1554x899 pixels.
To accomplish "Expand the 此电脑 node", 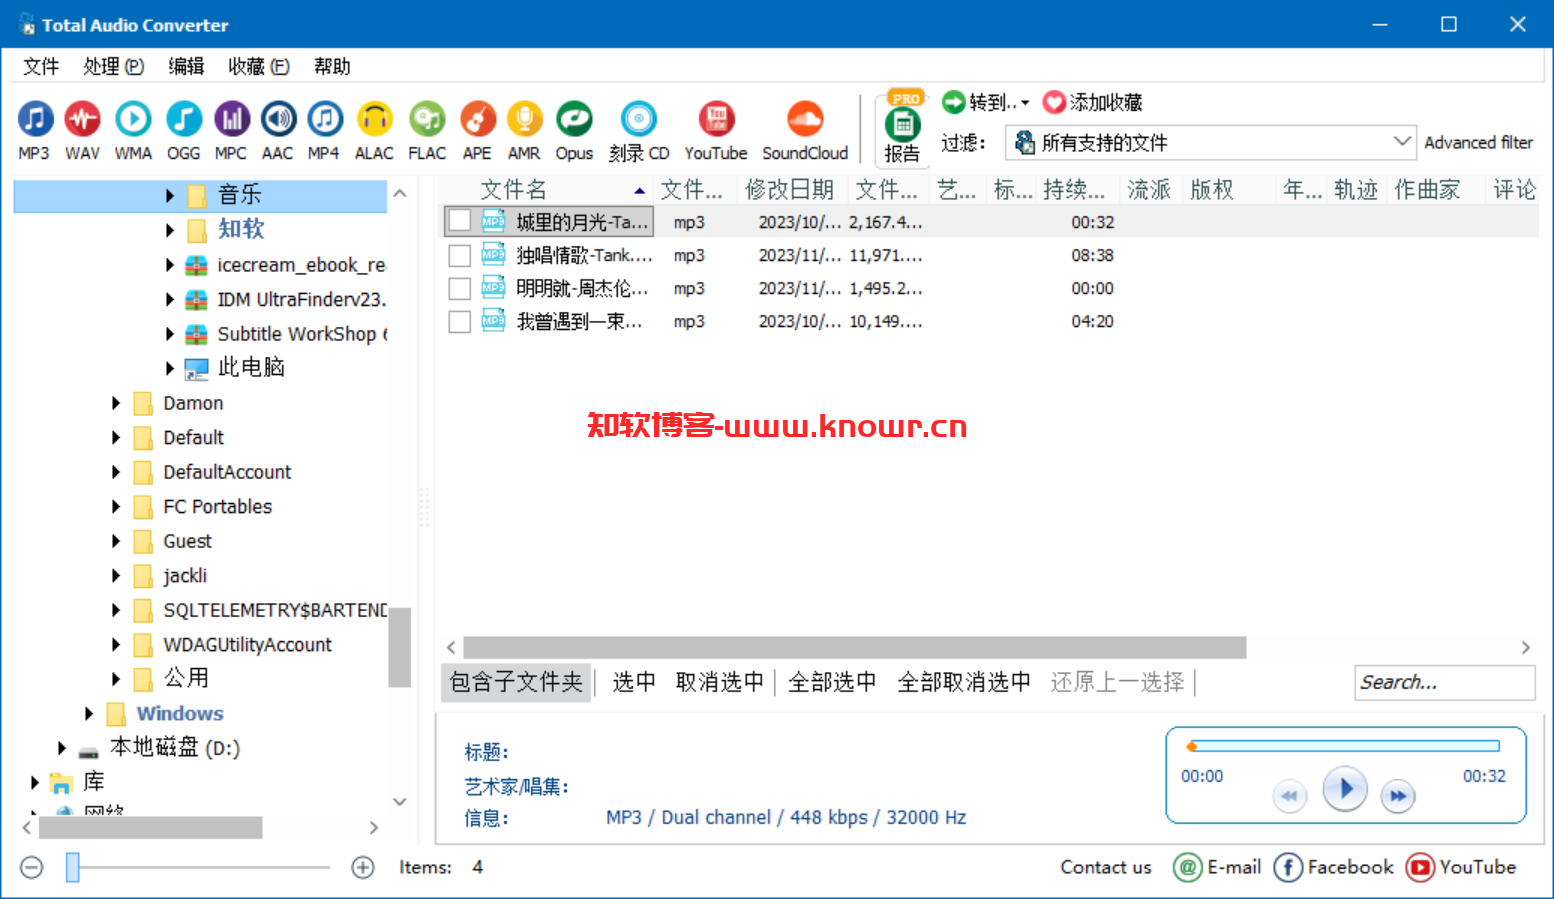I will (x=170, y=368).
